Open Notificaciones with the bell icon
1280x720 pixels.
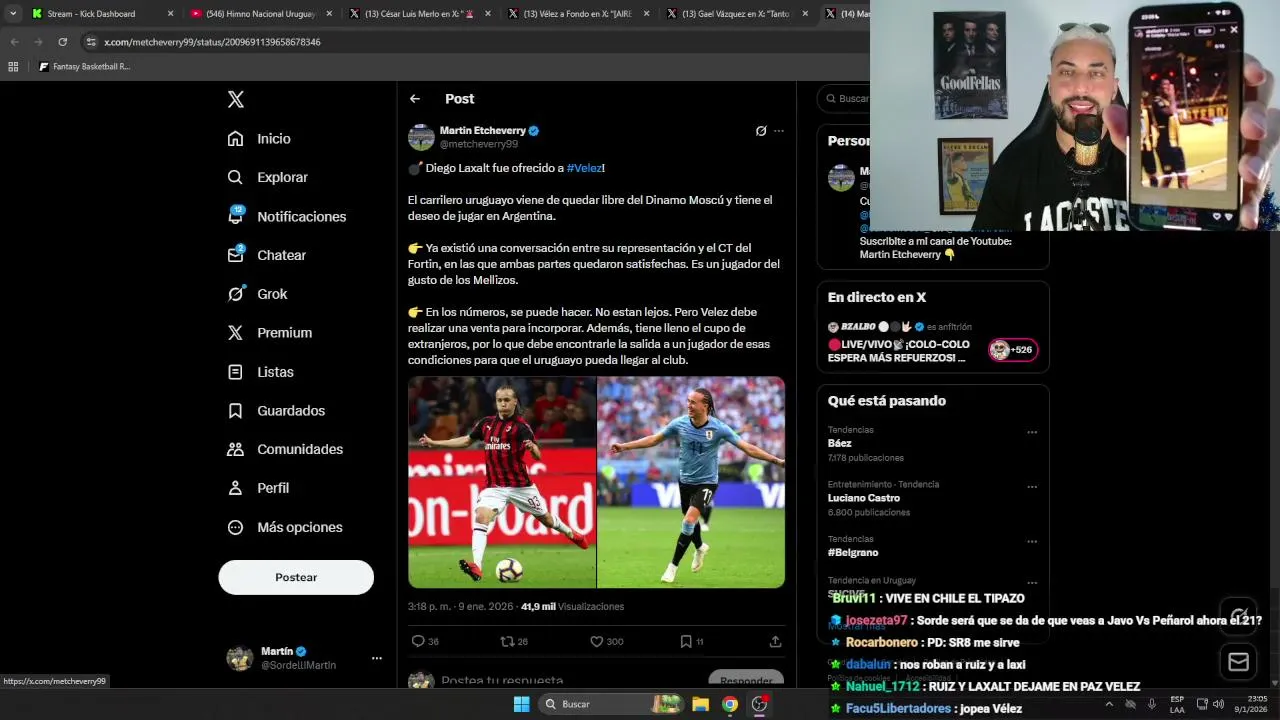286,216
